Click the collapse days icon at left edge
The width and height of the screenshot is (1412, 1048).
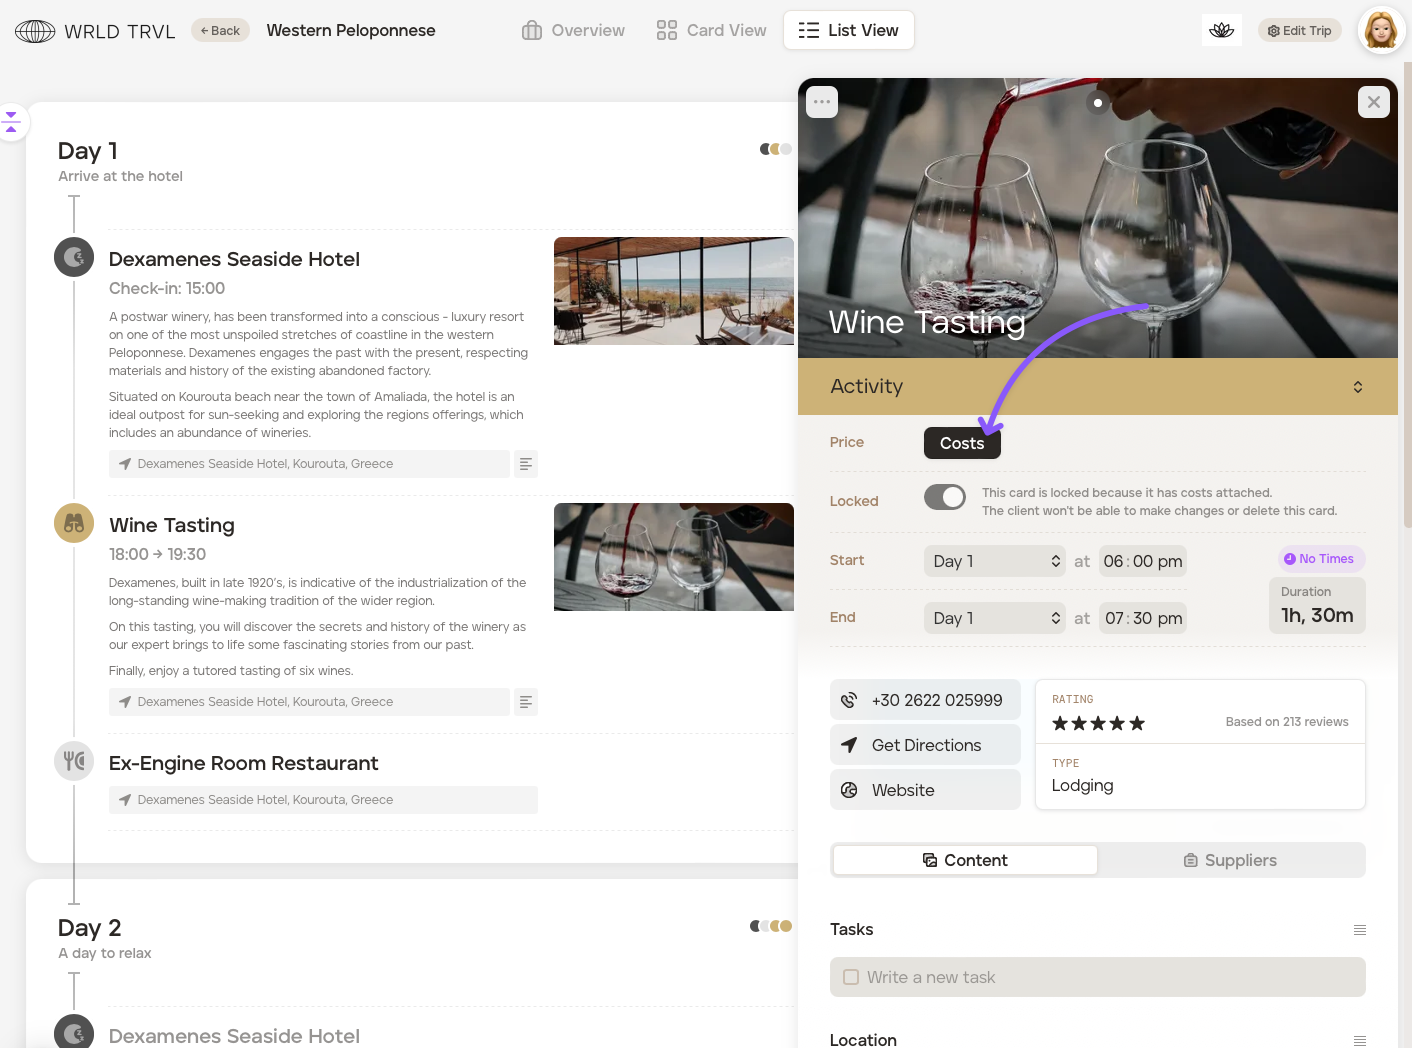pos(11,122)
